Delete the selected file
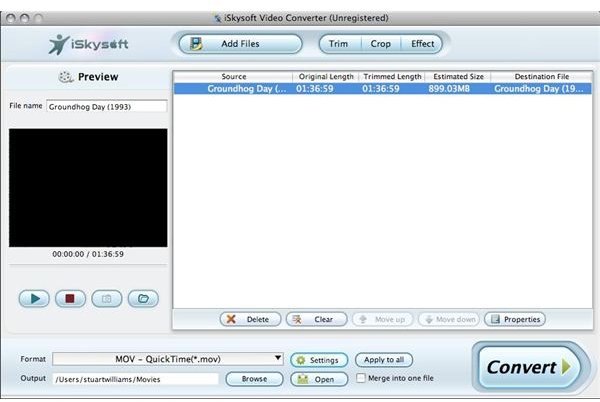Viewport: 600px width, 402px height. [250, 319]
